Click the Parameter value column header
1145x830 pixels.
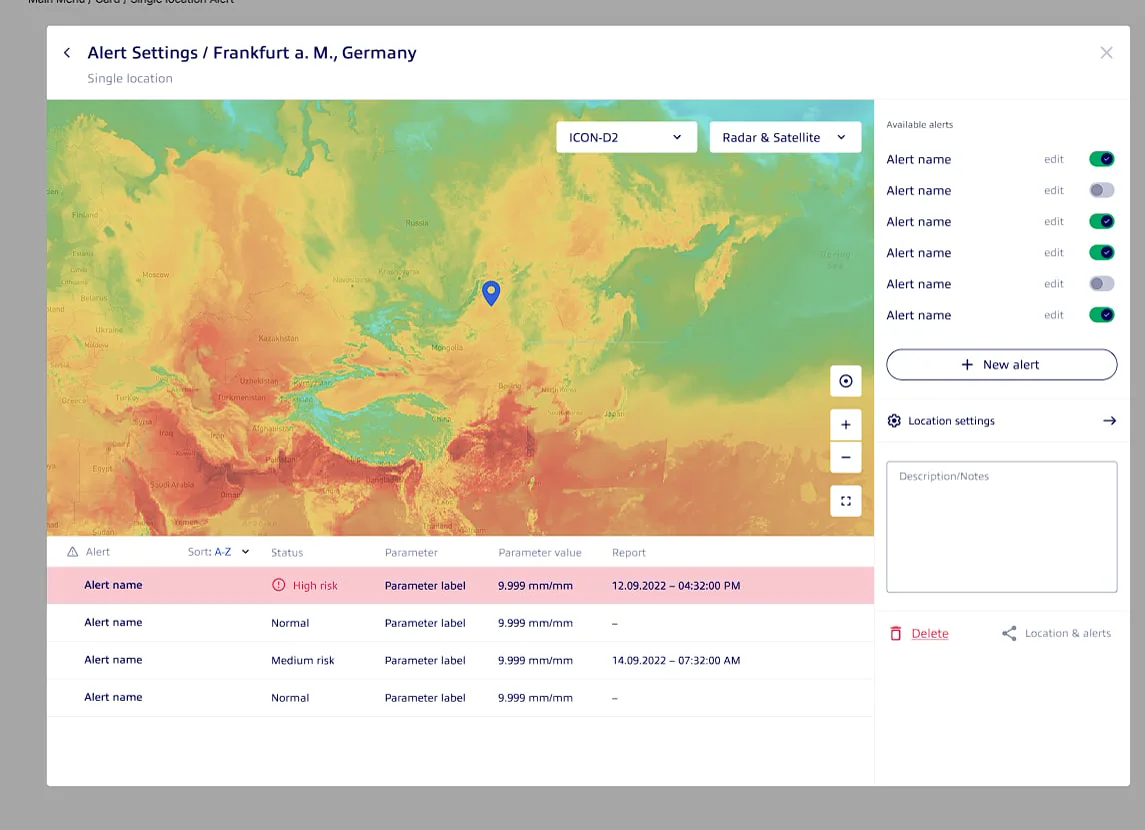540,553
